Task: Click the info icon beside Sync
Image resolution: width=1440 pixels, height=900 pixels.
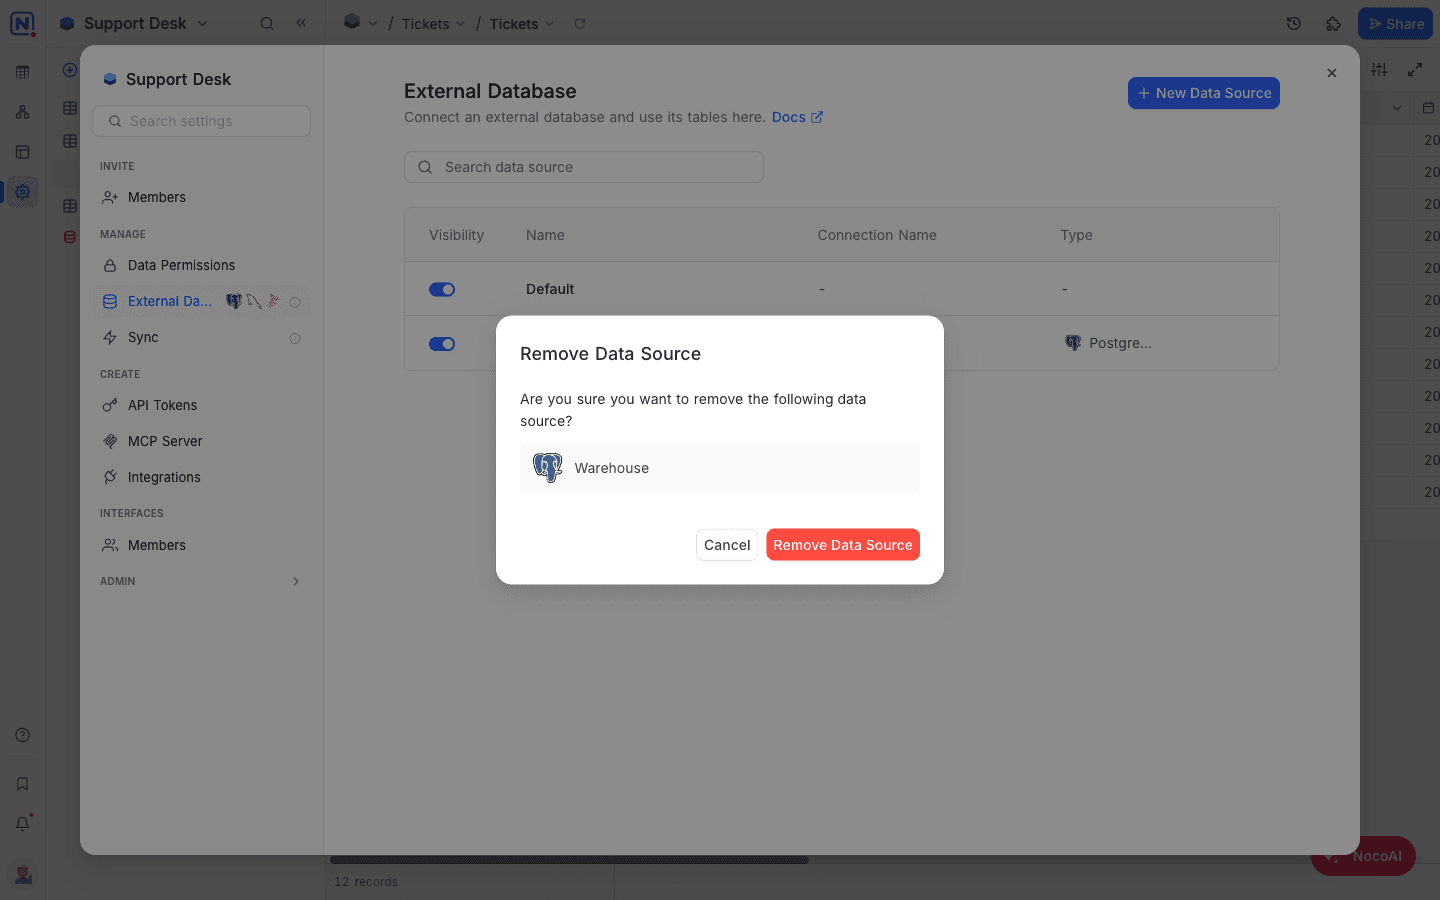Action: click(295, 338)
